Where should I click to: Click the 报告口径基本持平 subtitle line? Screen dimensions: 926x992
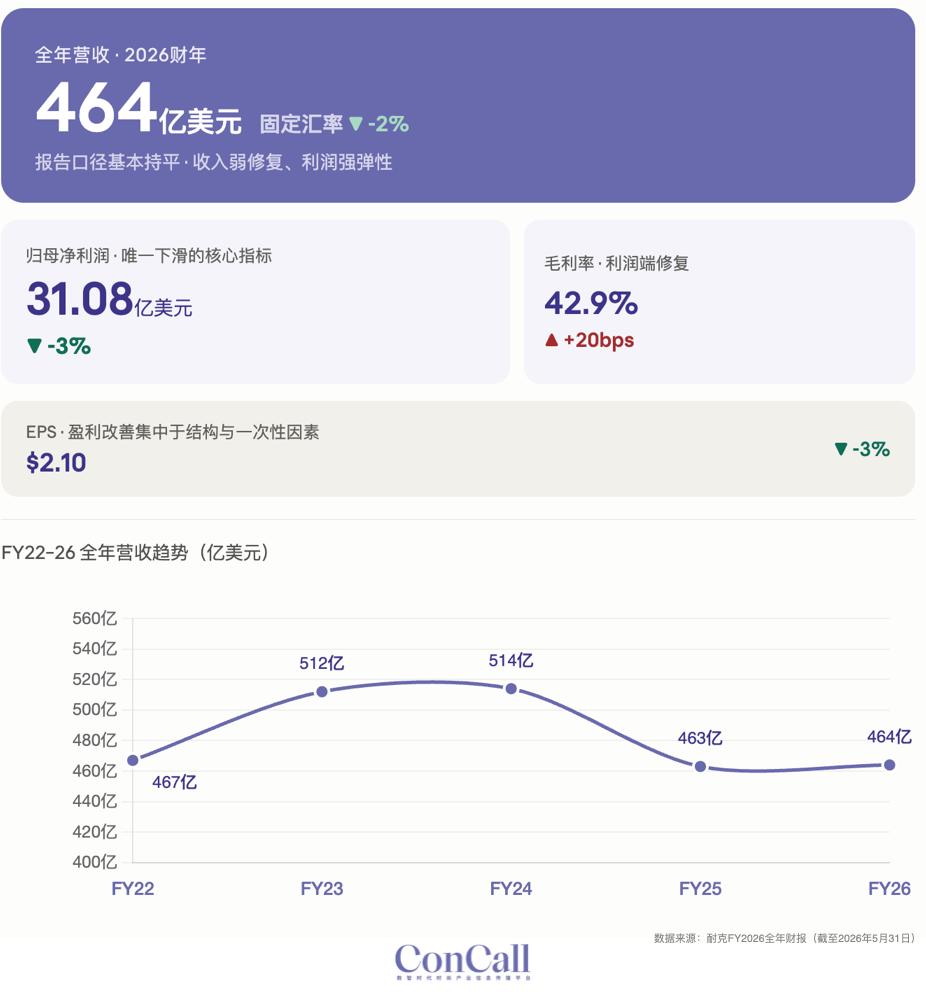(x=214, y=162)
